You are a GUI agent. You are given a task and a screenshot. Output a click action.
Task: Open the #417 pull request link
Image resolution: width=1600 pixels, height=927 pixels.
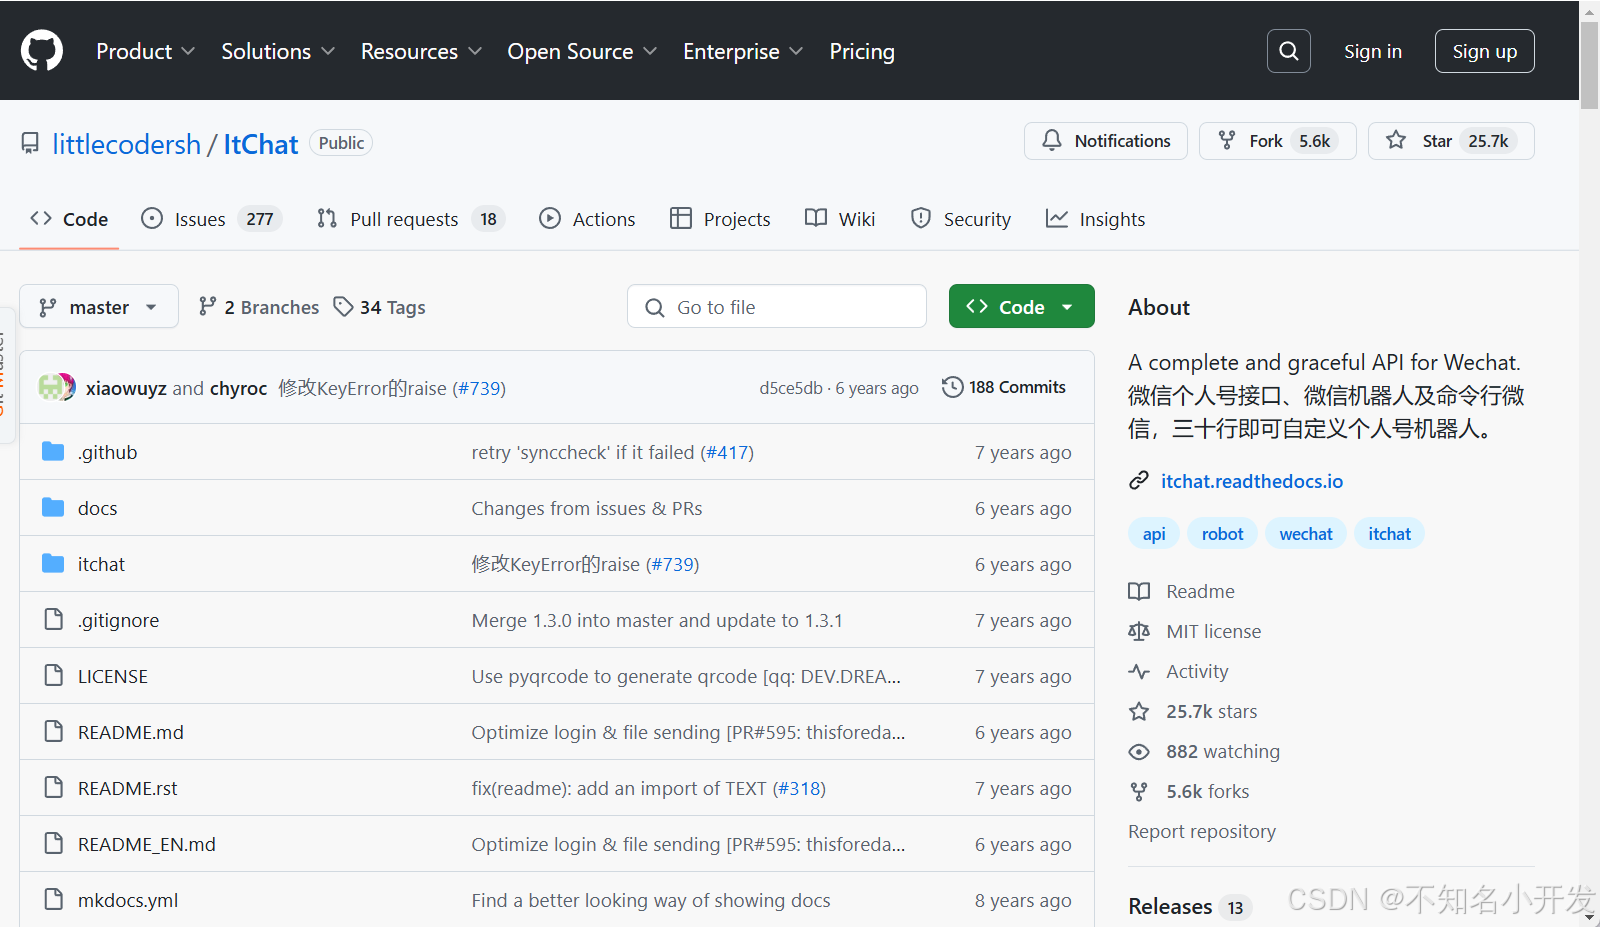coord(727,452)
